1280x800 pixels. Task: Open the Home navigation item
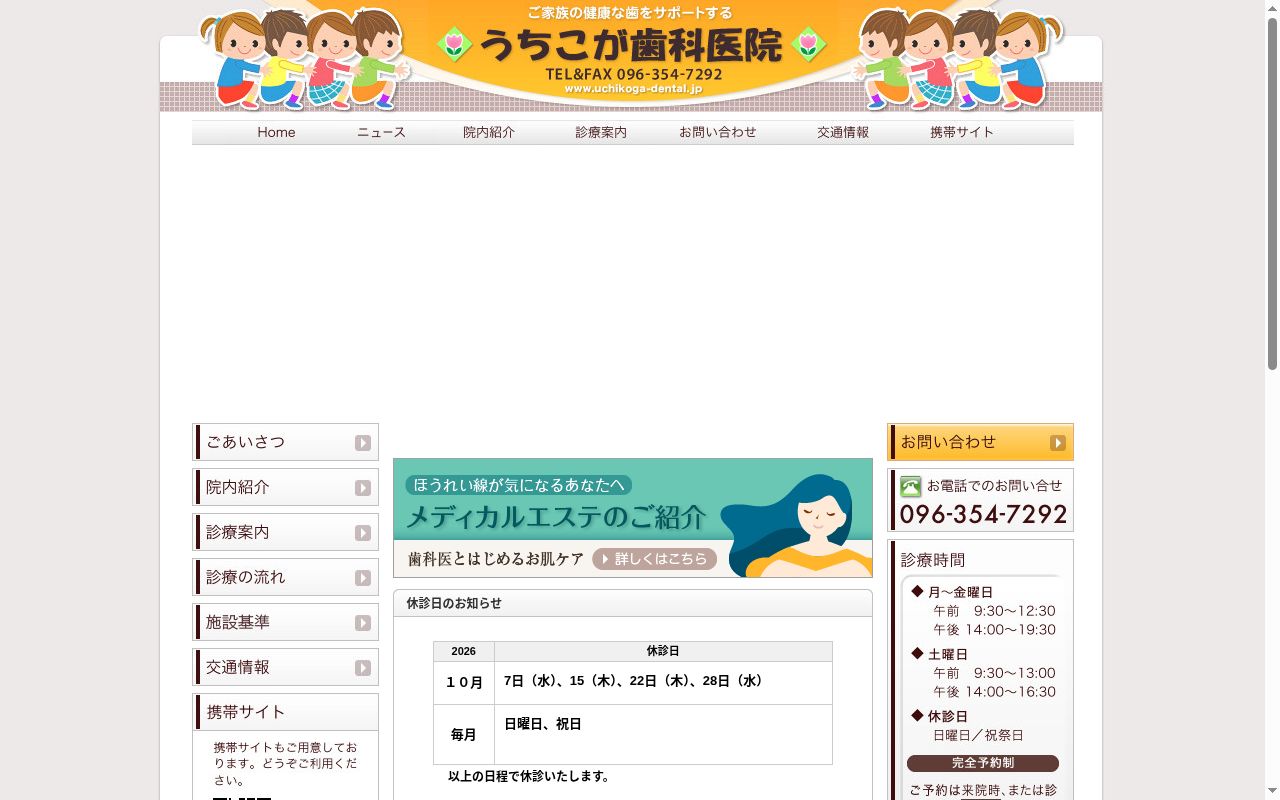pos(276,132)
